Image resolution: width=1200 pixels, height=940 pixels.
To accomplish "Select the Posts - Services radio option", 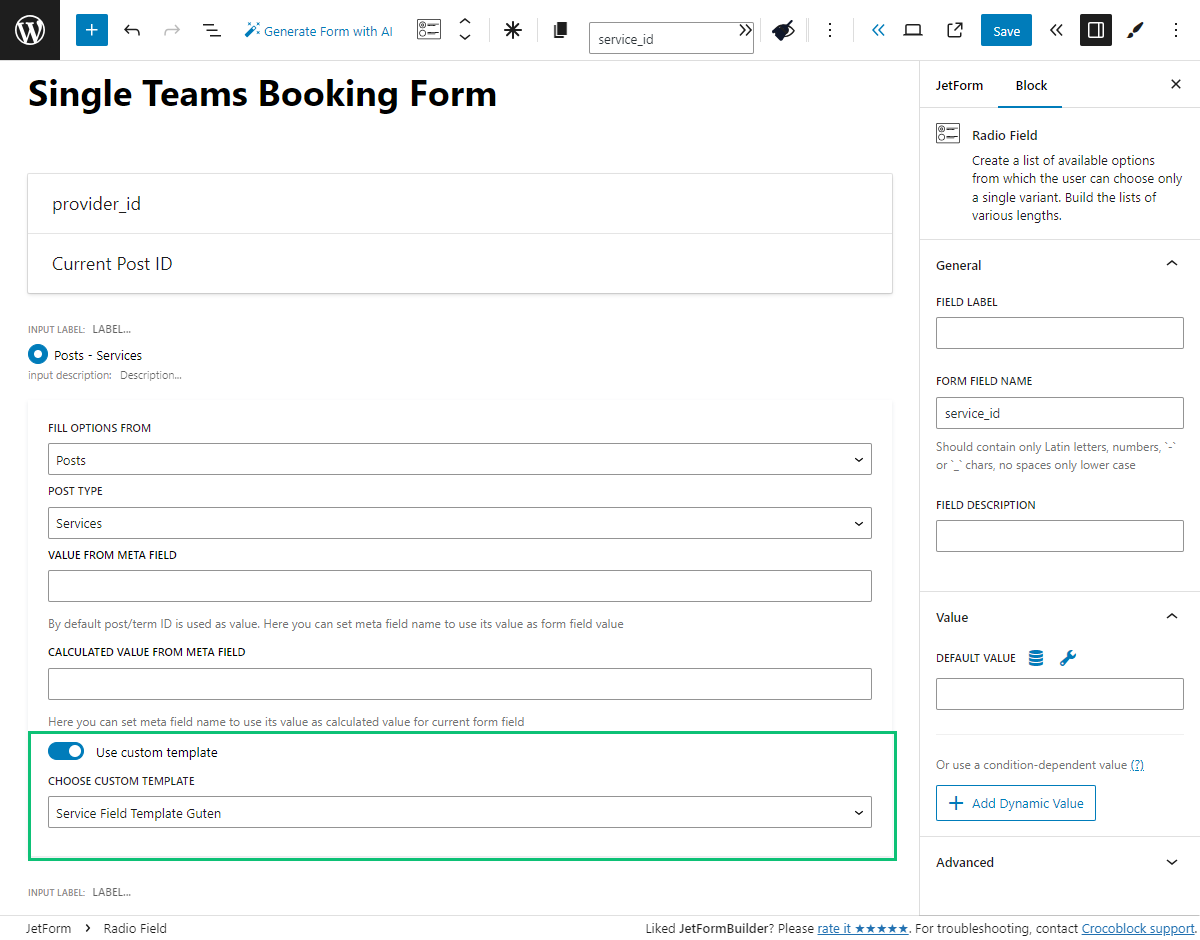I will point(37,354).
